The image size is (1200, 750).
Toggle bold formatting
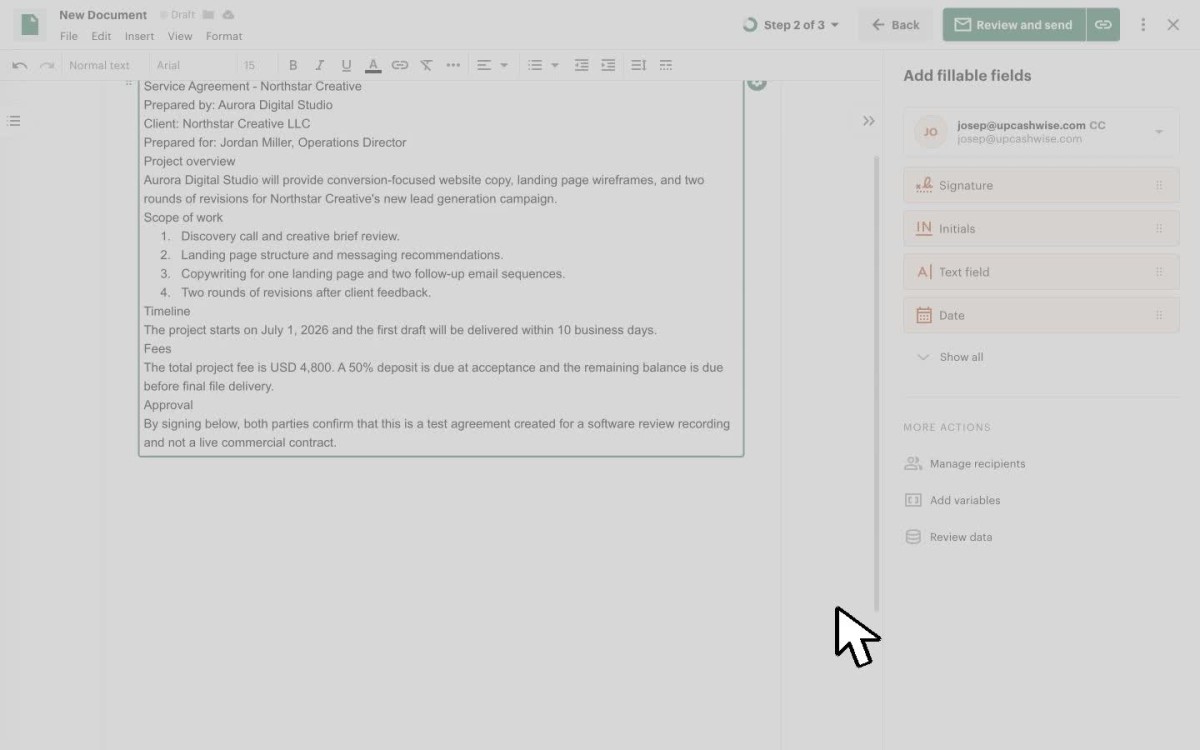pyautogui.click(x=293, y=65)
